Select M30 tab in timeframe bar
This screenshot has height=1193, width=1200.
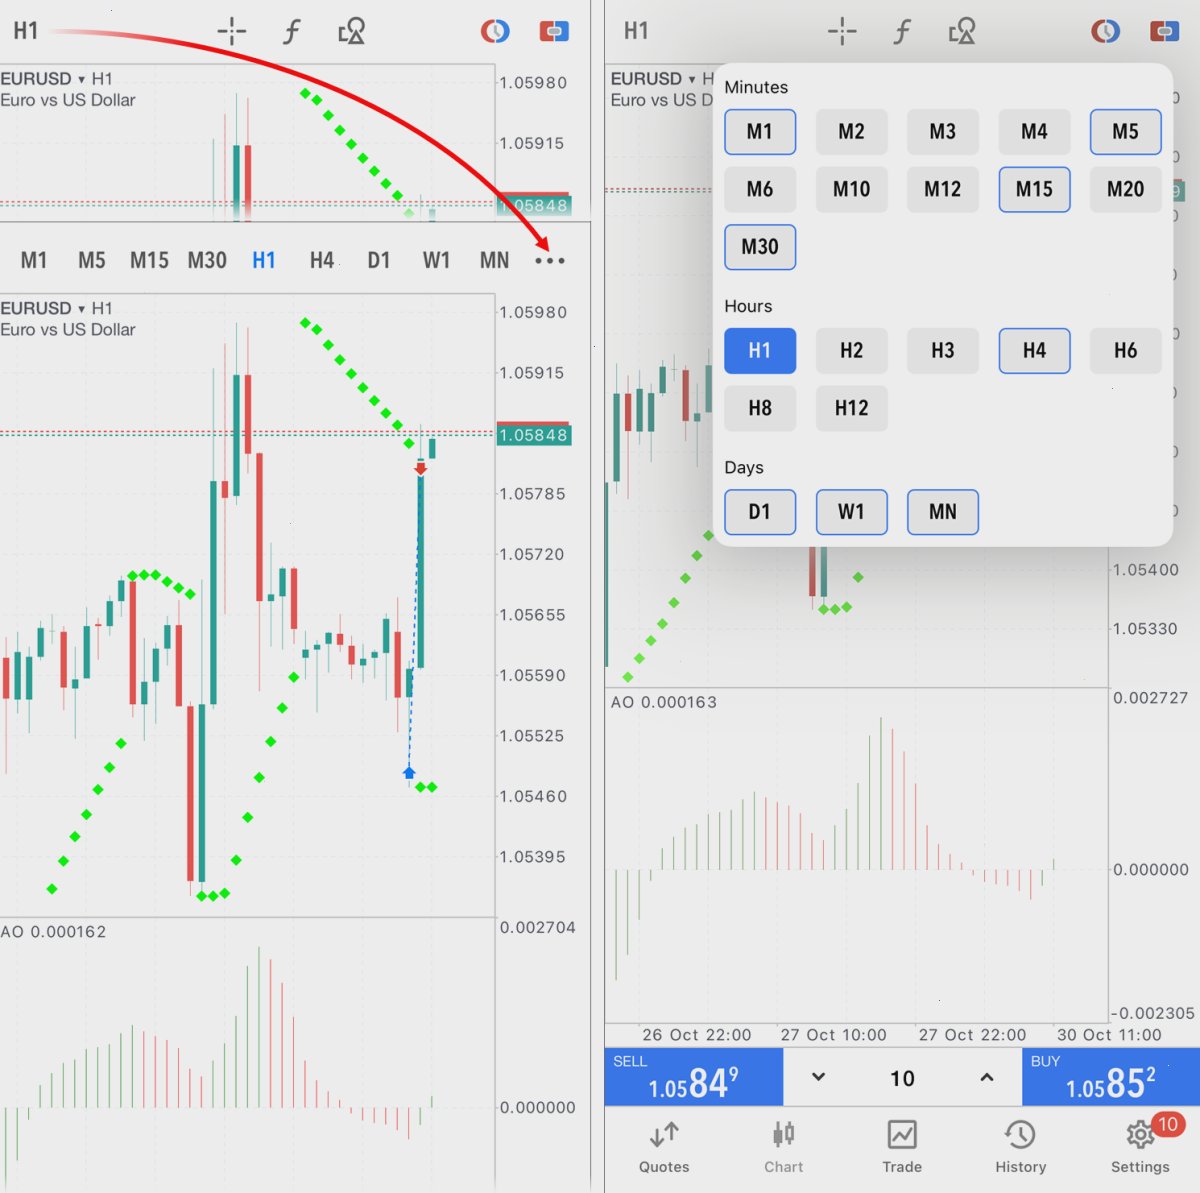207,261
